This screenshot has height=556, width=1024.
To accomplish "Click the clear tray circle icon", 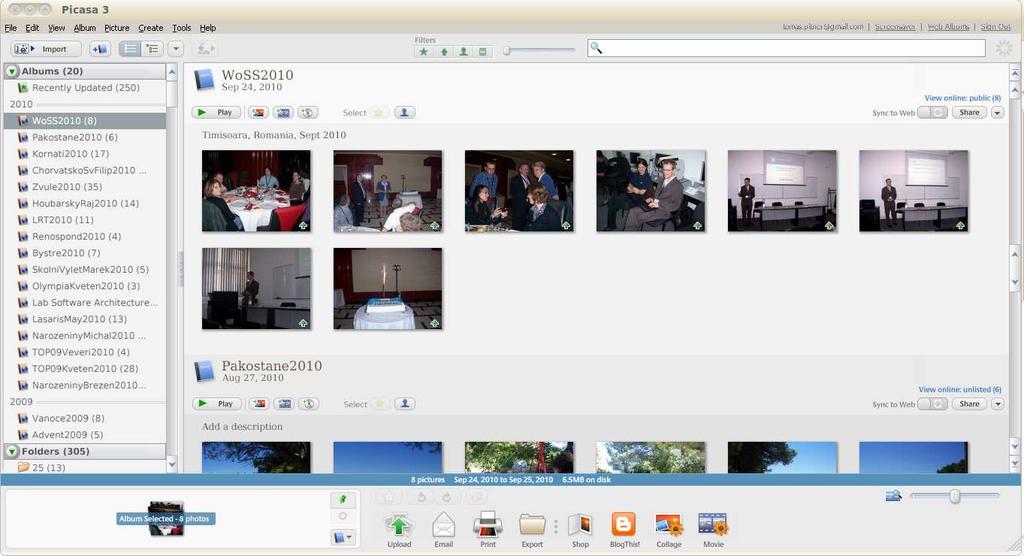I will point(343,516).
